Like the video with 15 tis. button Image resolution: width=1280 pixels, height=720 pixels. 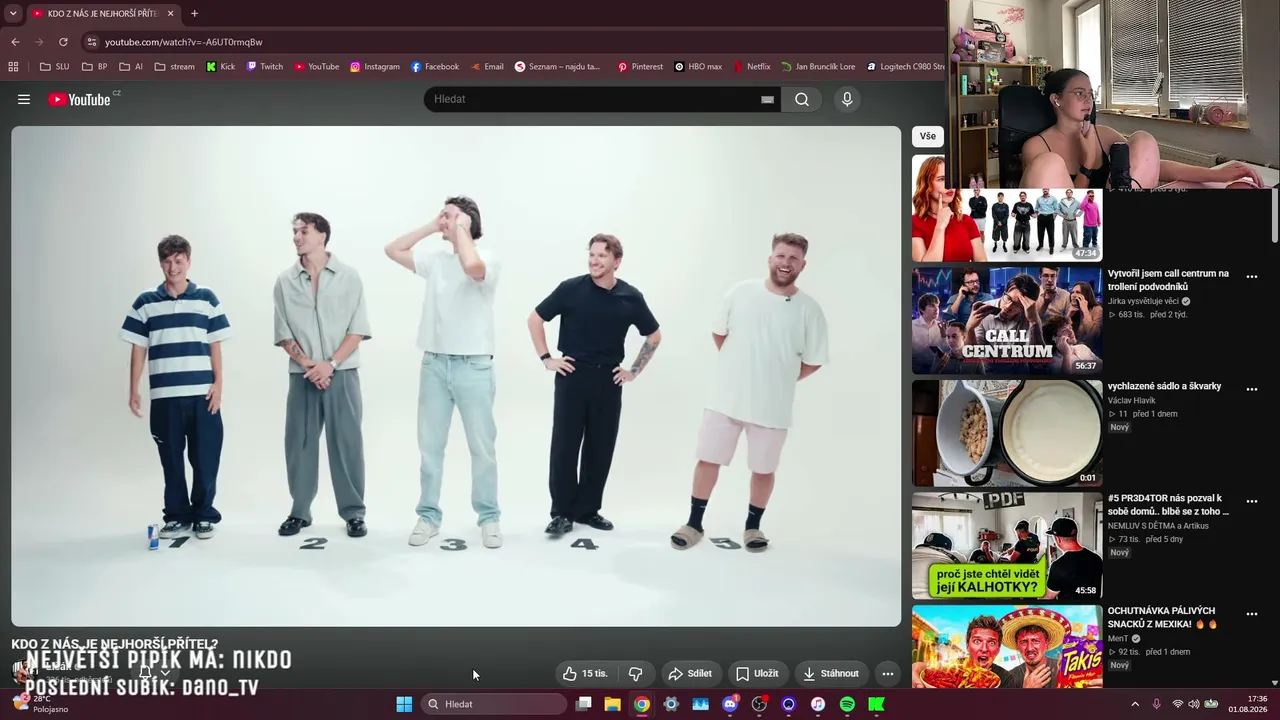click(x=586, y=673)
